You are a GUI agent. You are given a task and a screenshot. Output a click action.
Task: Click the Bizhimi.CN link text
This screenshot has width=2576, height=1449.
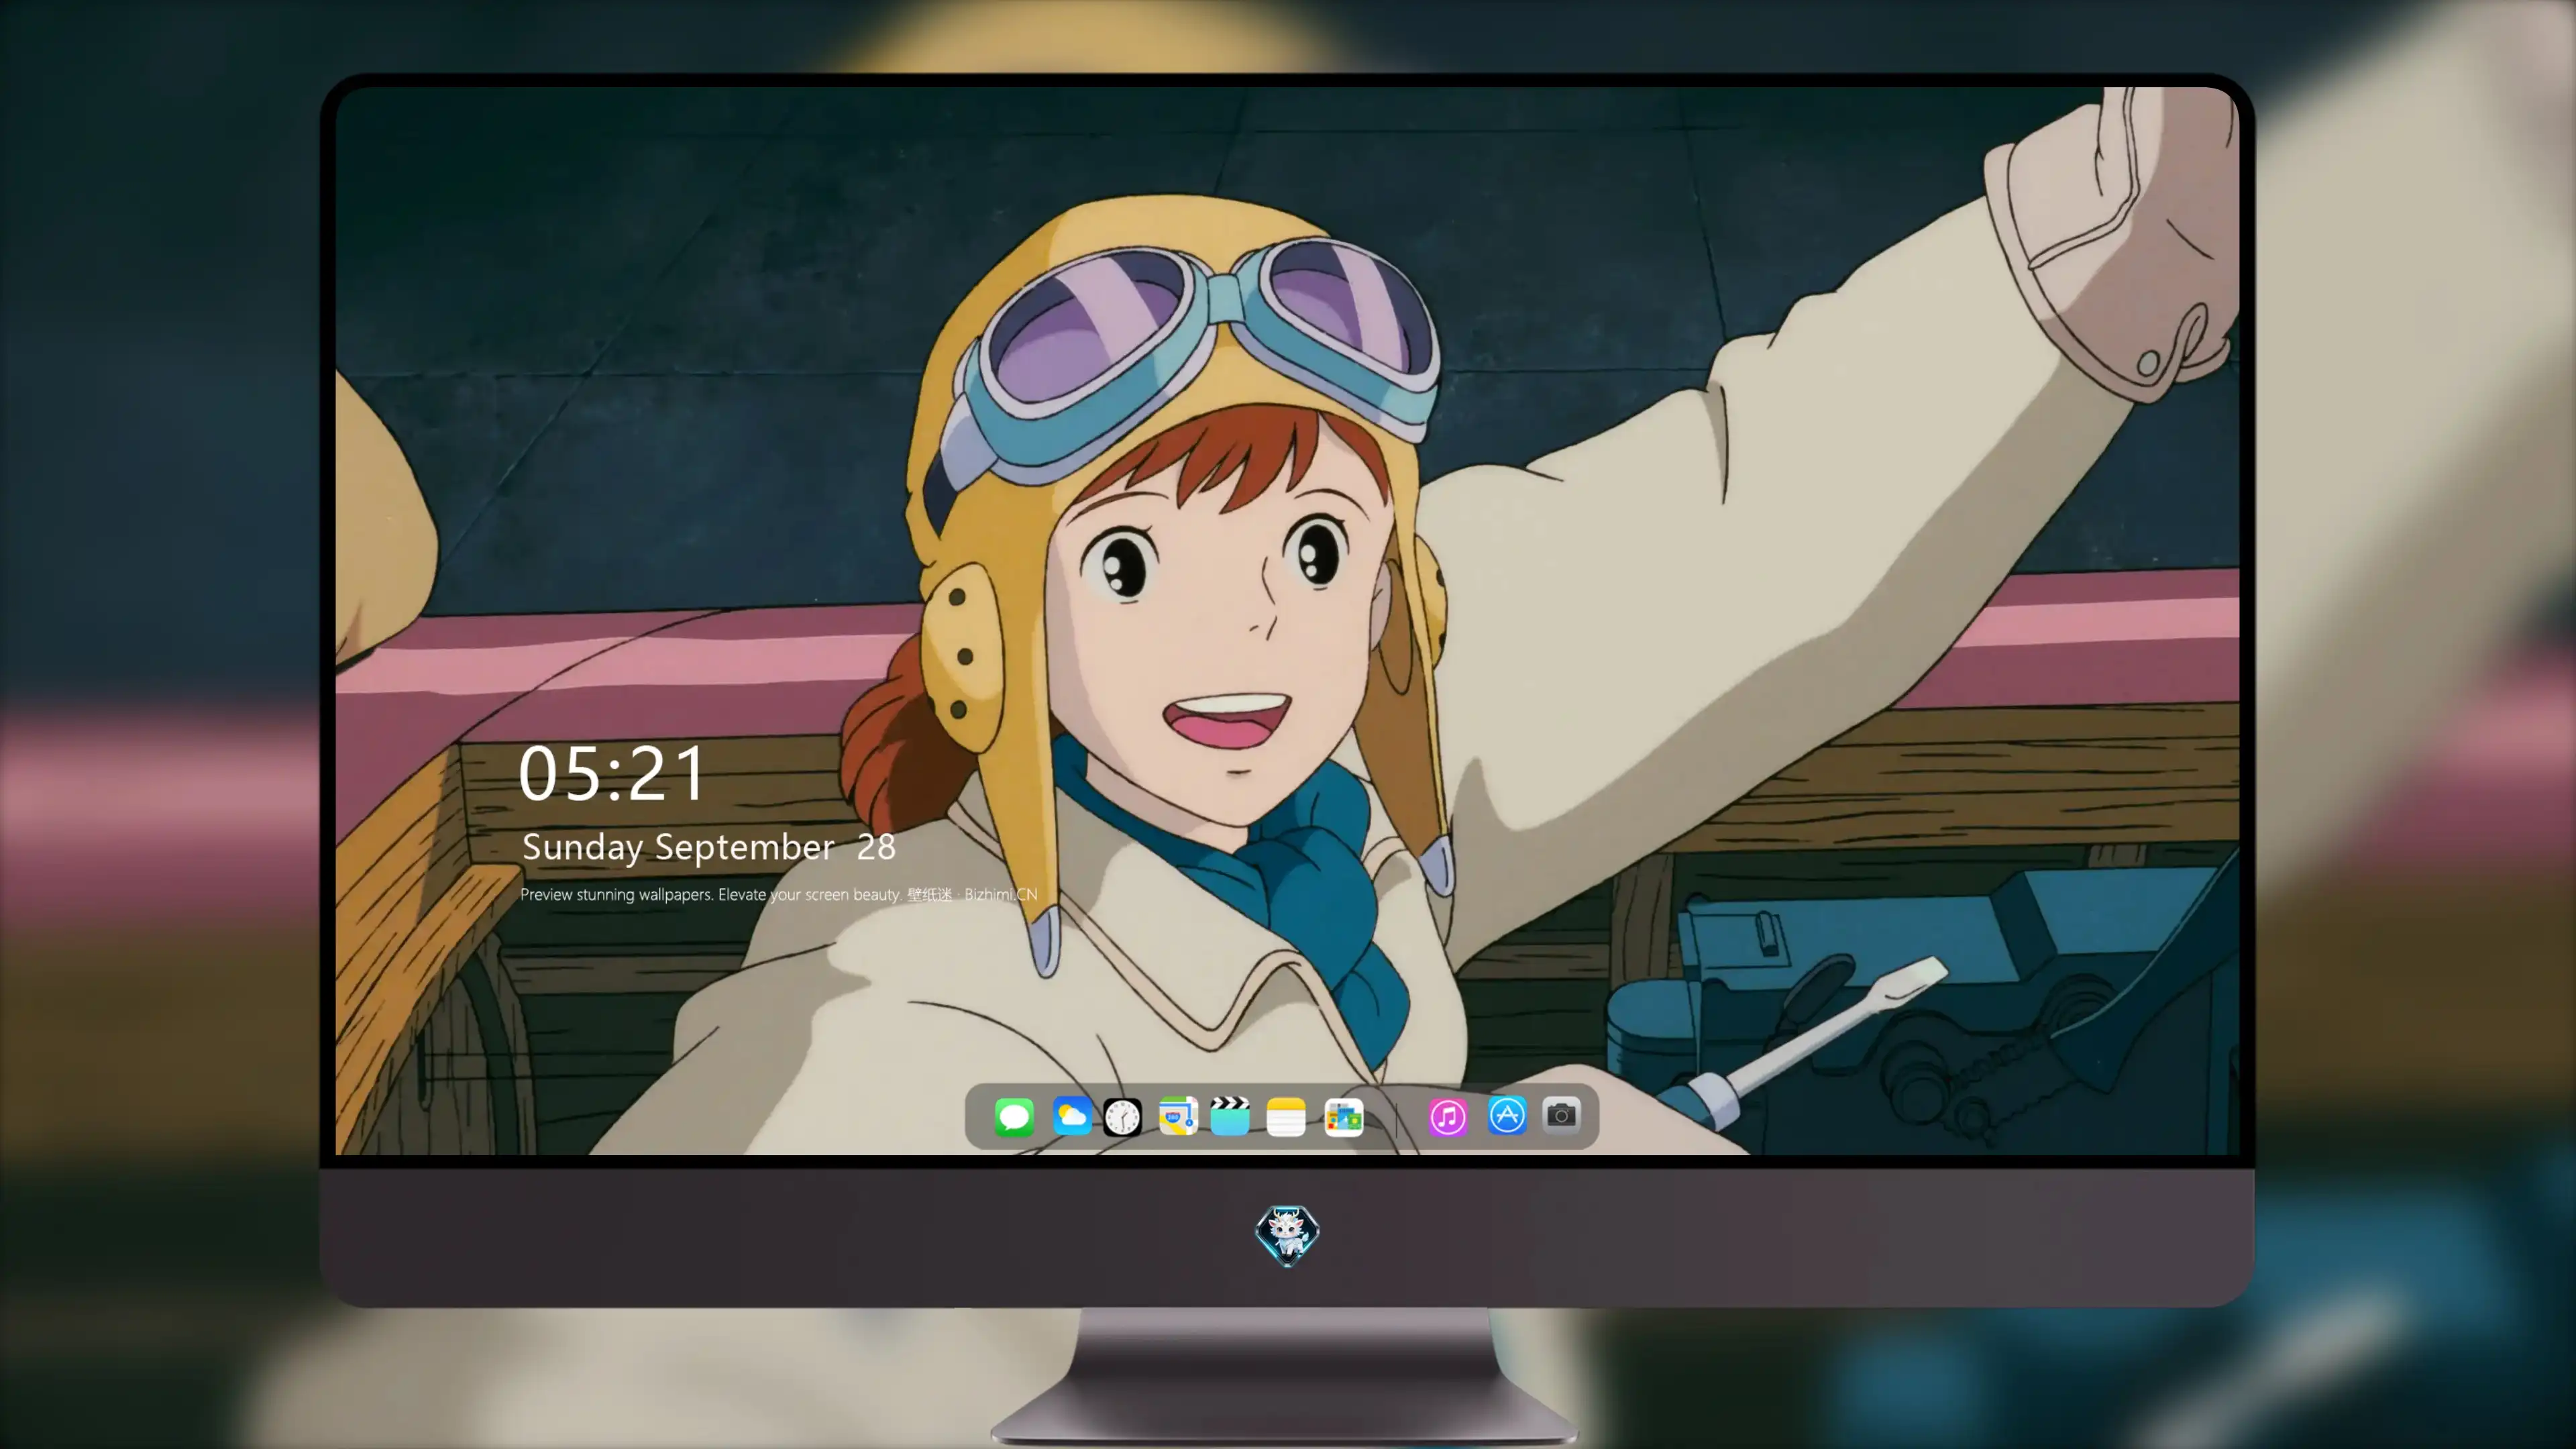tap(1001, 894)
